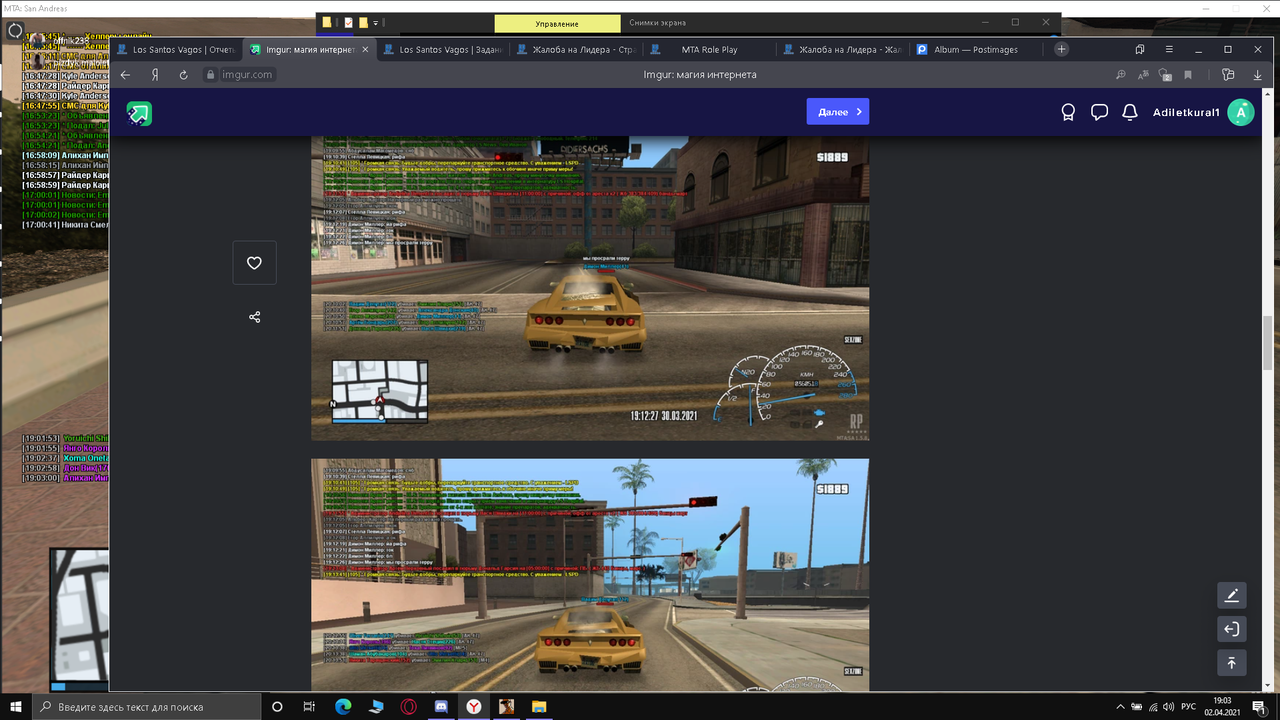The width and height of the screenshot is (1280, 720).
Task: Switch to Los Santos Vagos | Задания tab
Action: pyautogui.click(x=443, y=49)
